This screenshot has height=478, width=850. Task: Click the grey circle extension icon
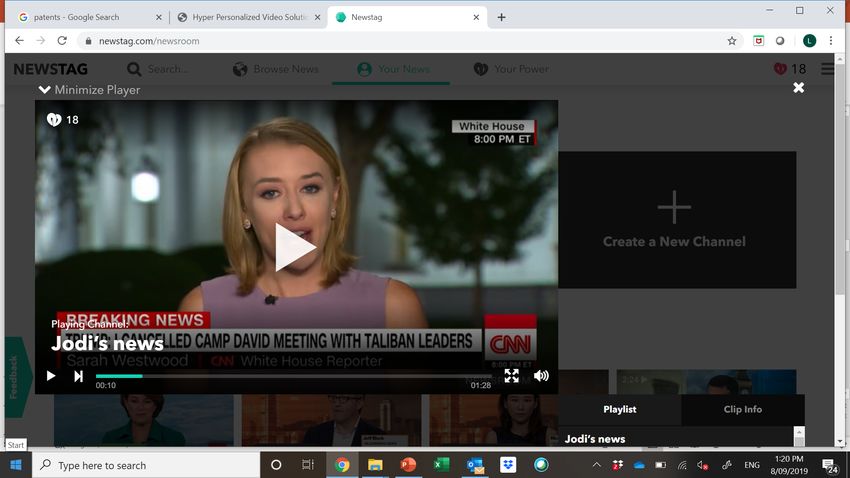pos(780,41)
